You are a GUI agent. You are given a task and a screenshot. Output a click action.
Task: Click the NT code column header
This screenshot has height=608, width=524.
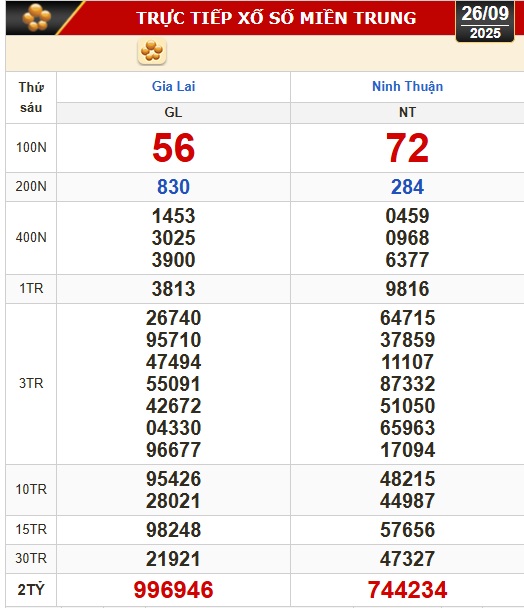[407, 112]
